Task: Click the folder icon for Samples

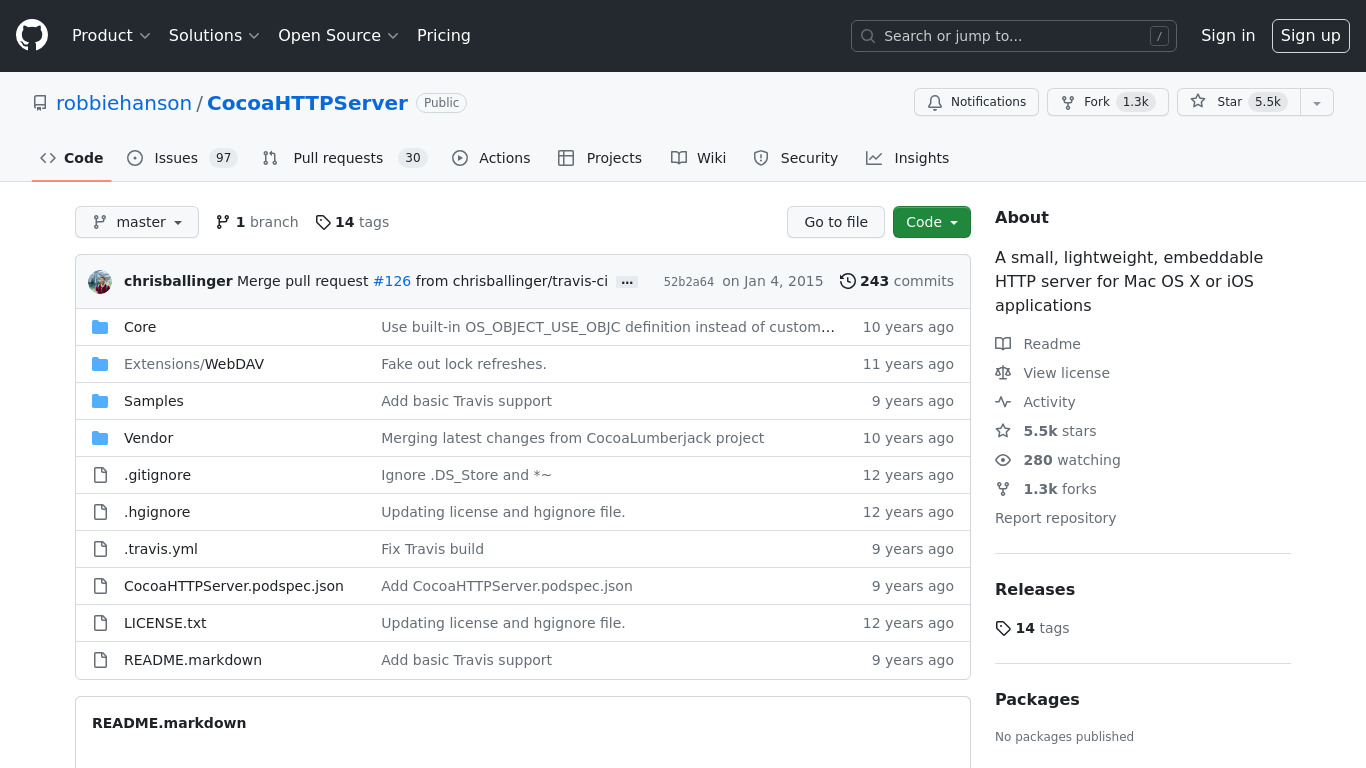Action: point(100,401)
